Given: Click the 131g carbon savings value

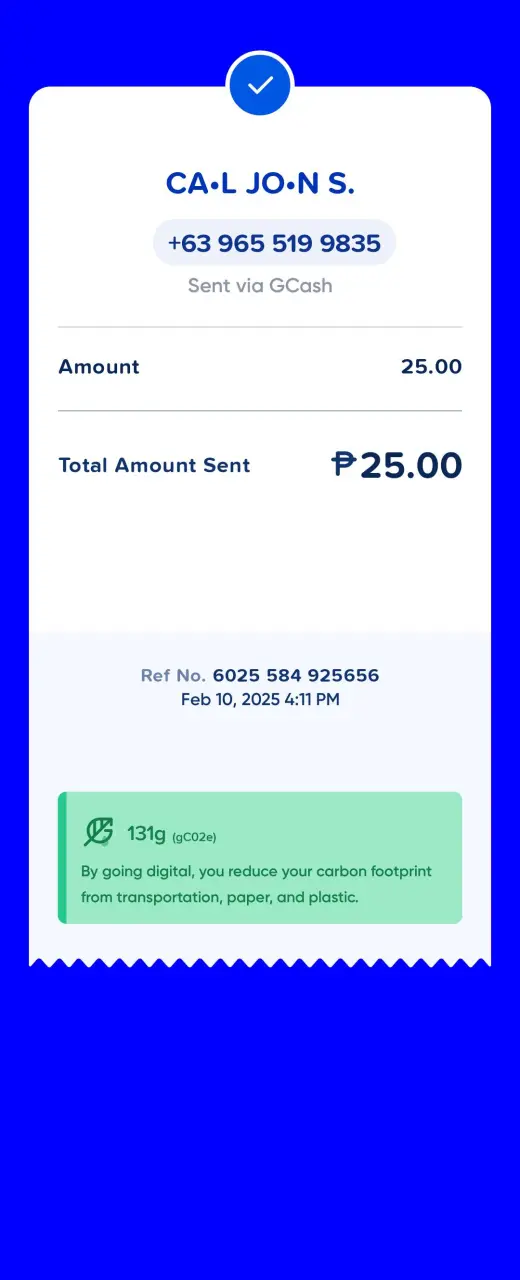Looking at the screenshot, I should coord(146,833).
